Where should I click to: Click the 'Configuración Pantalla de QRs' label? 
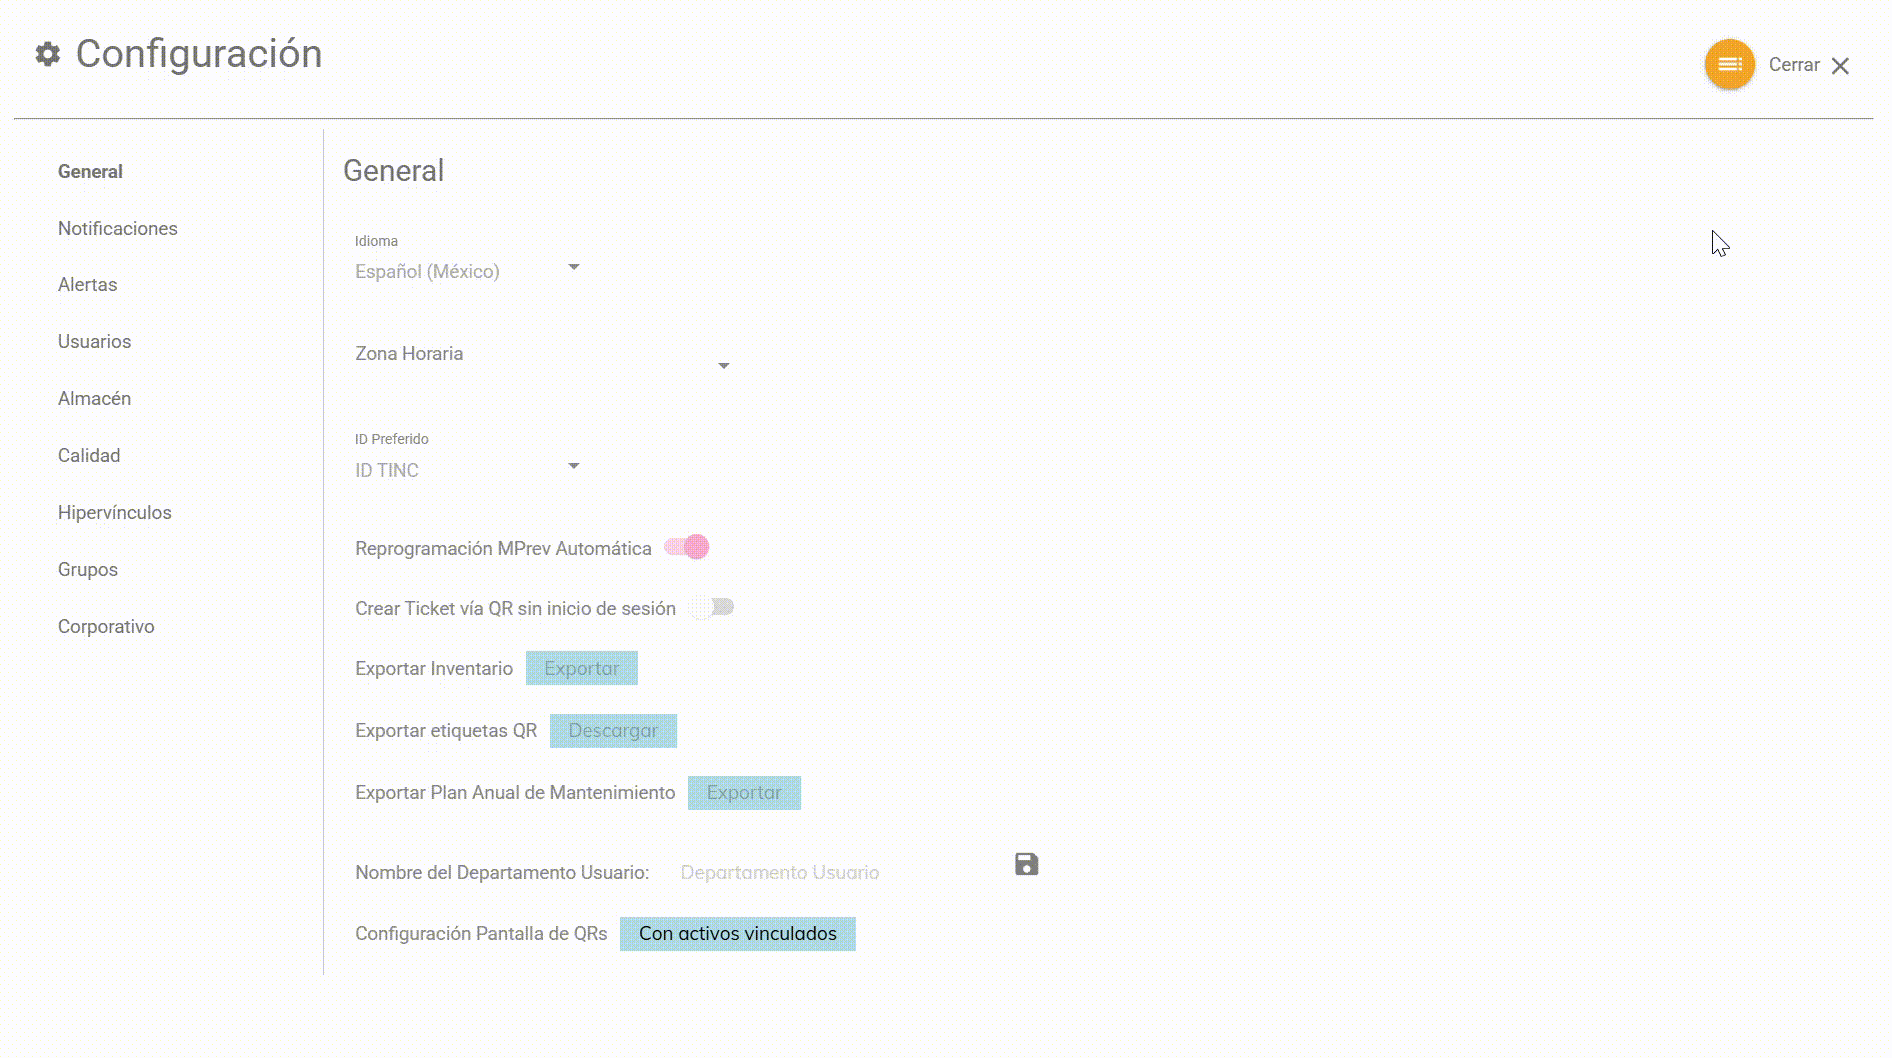coord(481,934)
